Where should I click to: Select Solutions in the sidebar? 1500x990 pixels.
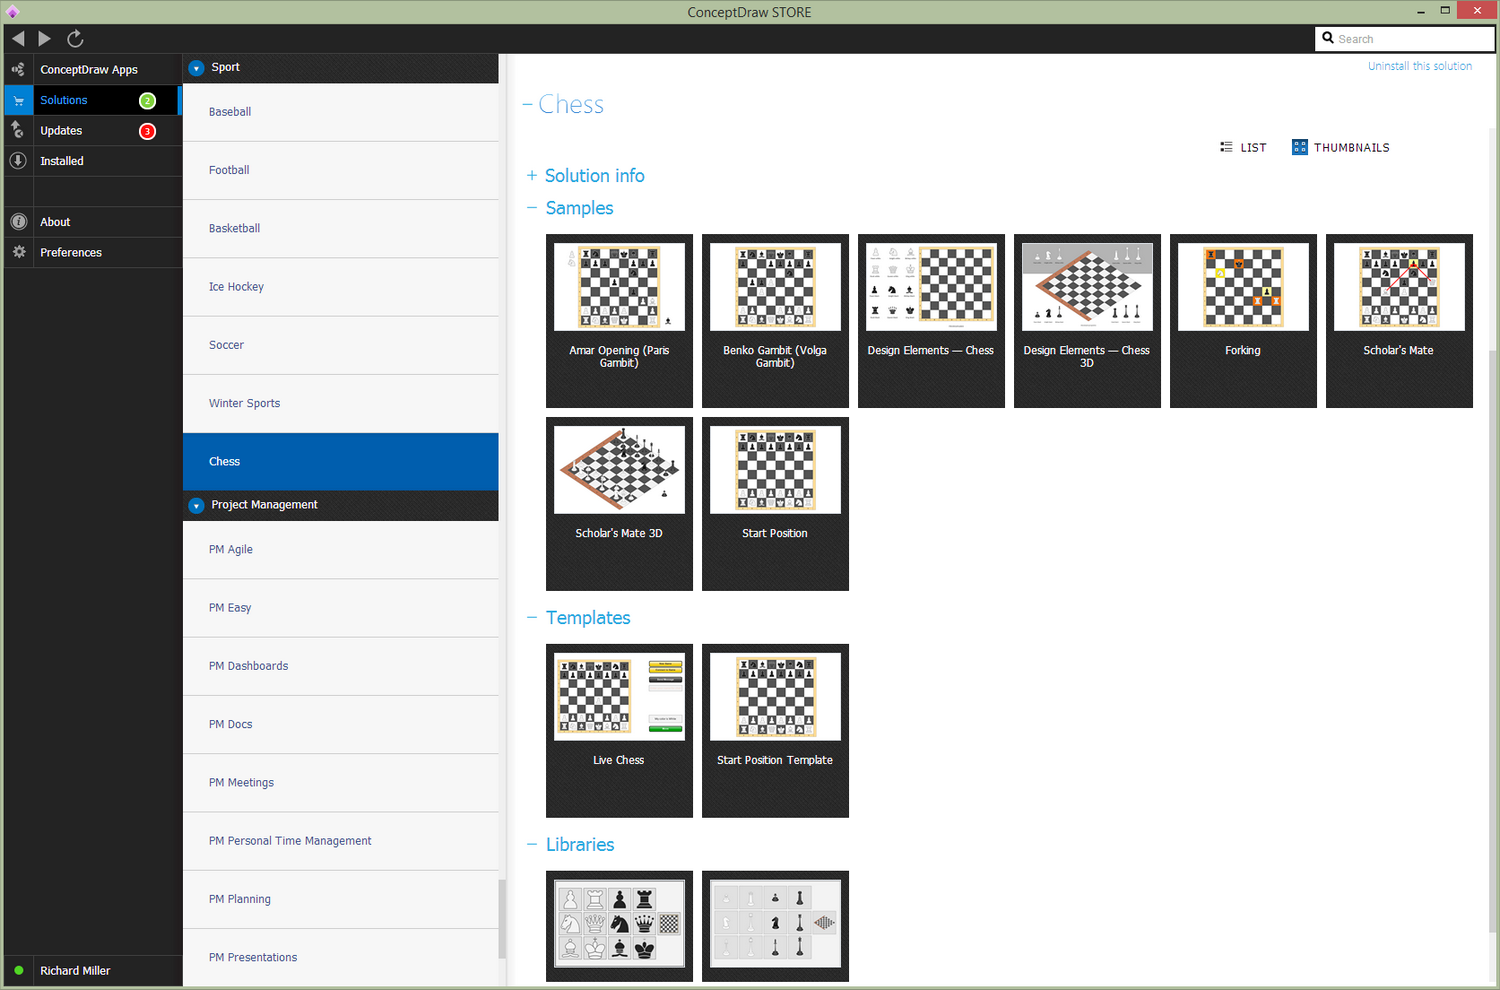(93, 100)
